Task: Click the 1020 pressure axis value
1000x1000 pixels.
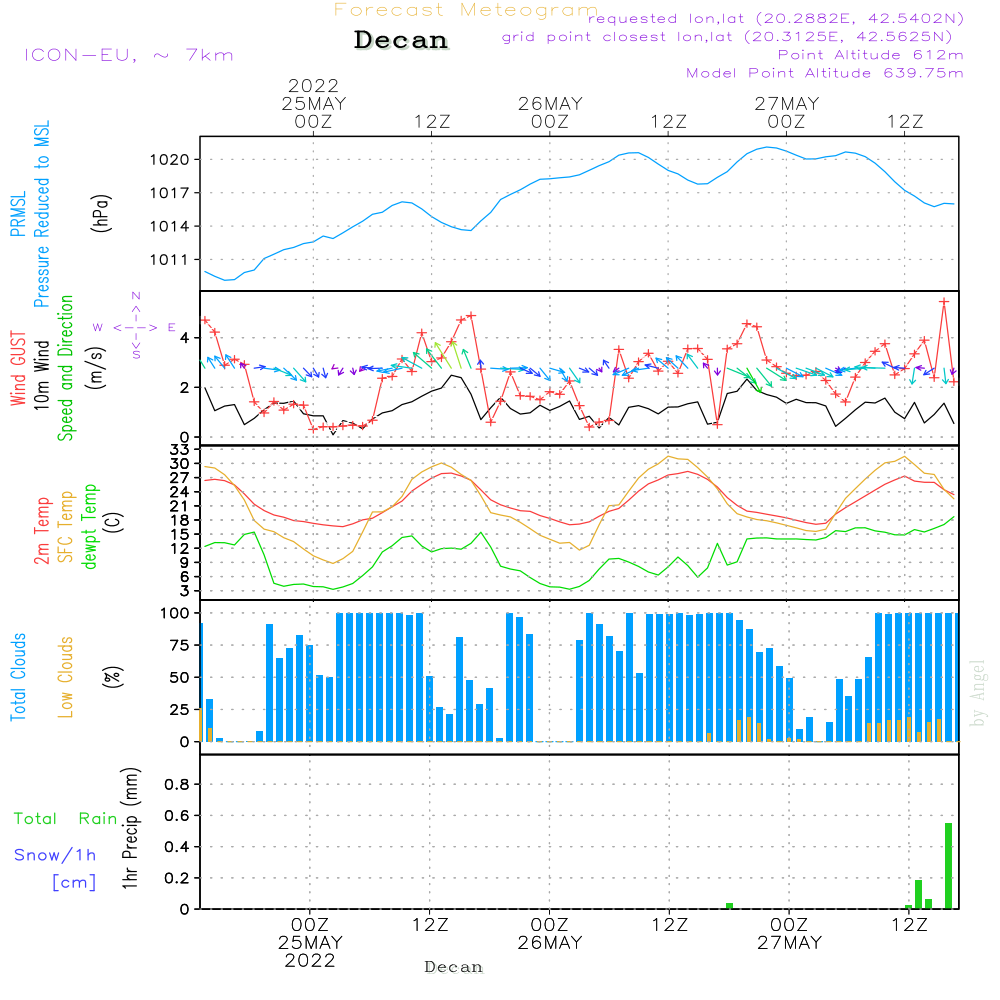Action: 170,160
